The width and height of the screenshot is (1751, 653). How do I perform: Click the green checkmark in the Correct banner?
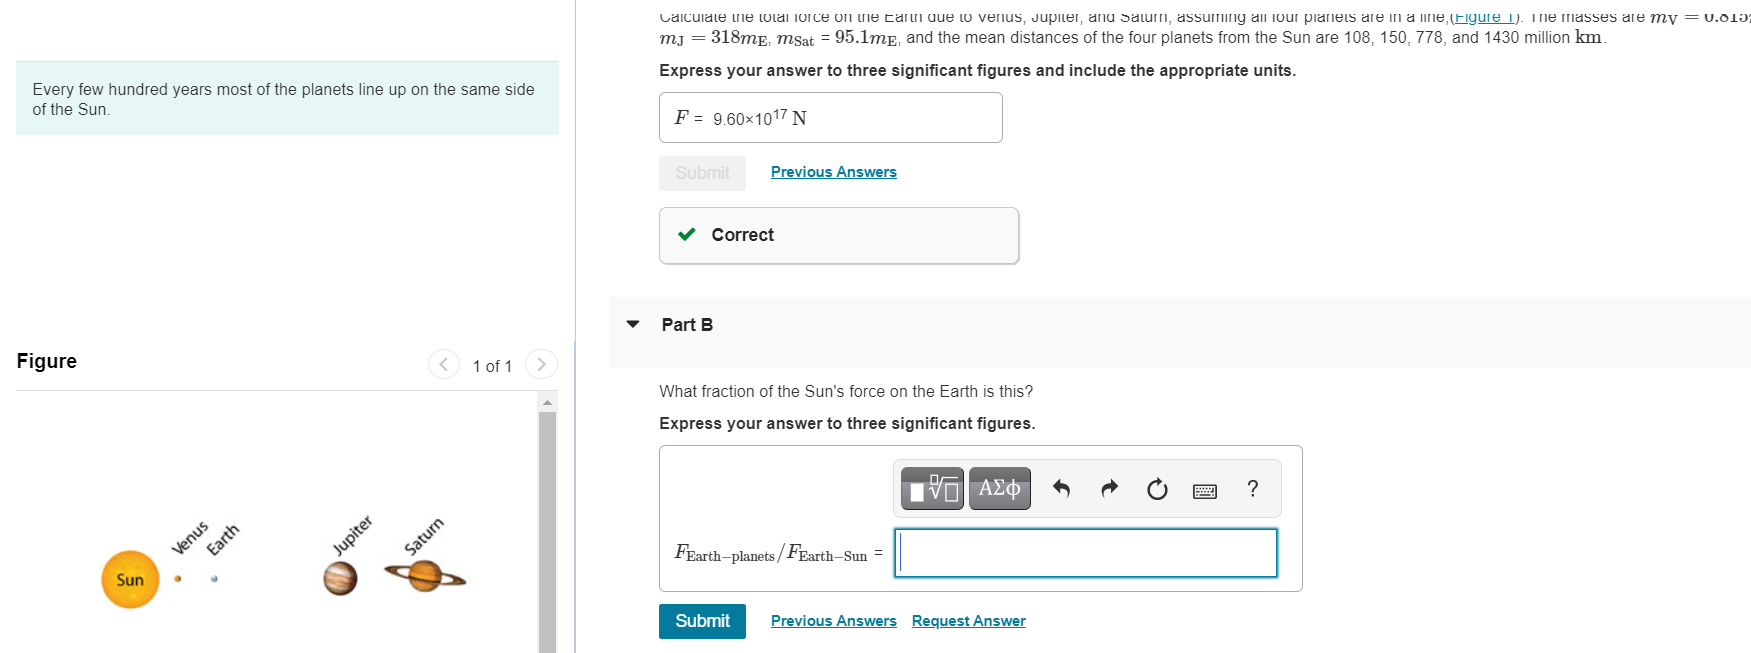[x=685, y=235]
